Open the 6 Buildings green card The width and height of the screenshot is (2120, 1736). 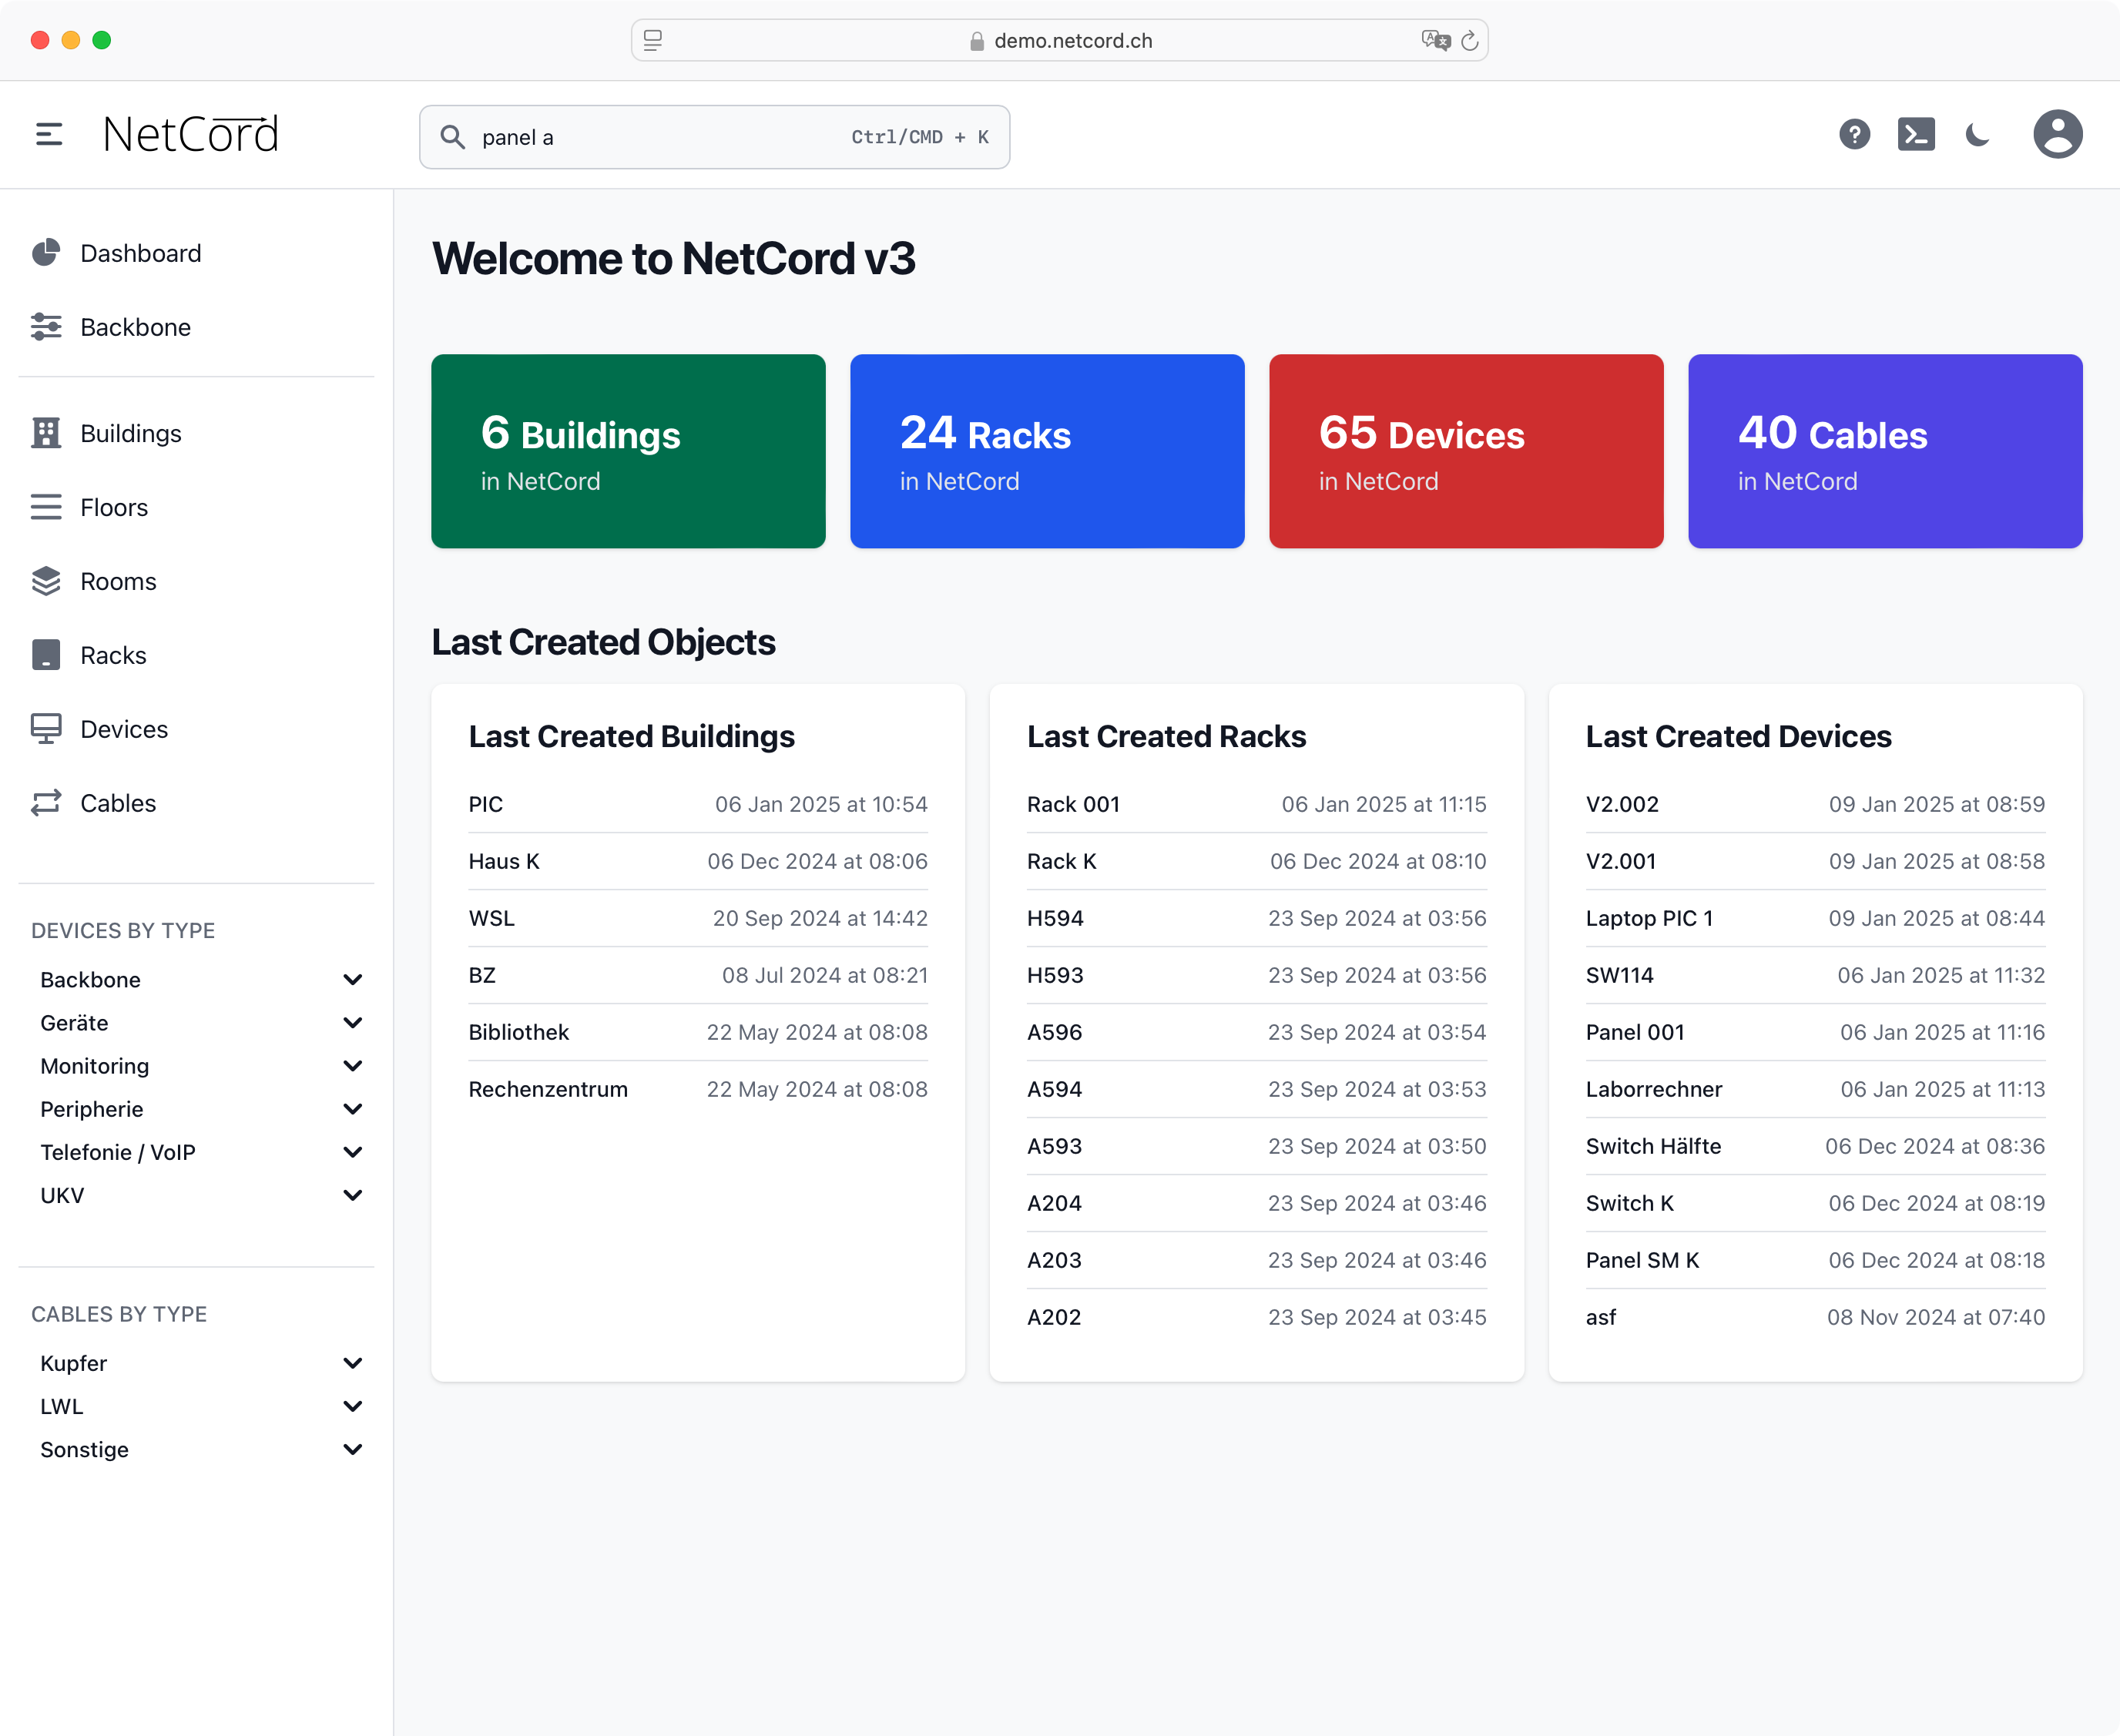[x=628, y=451]
